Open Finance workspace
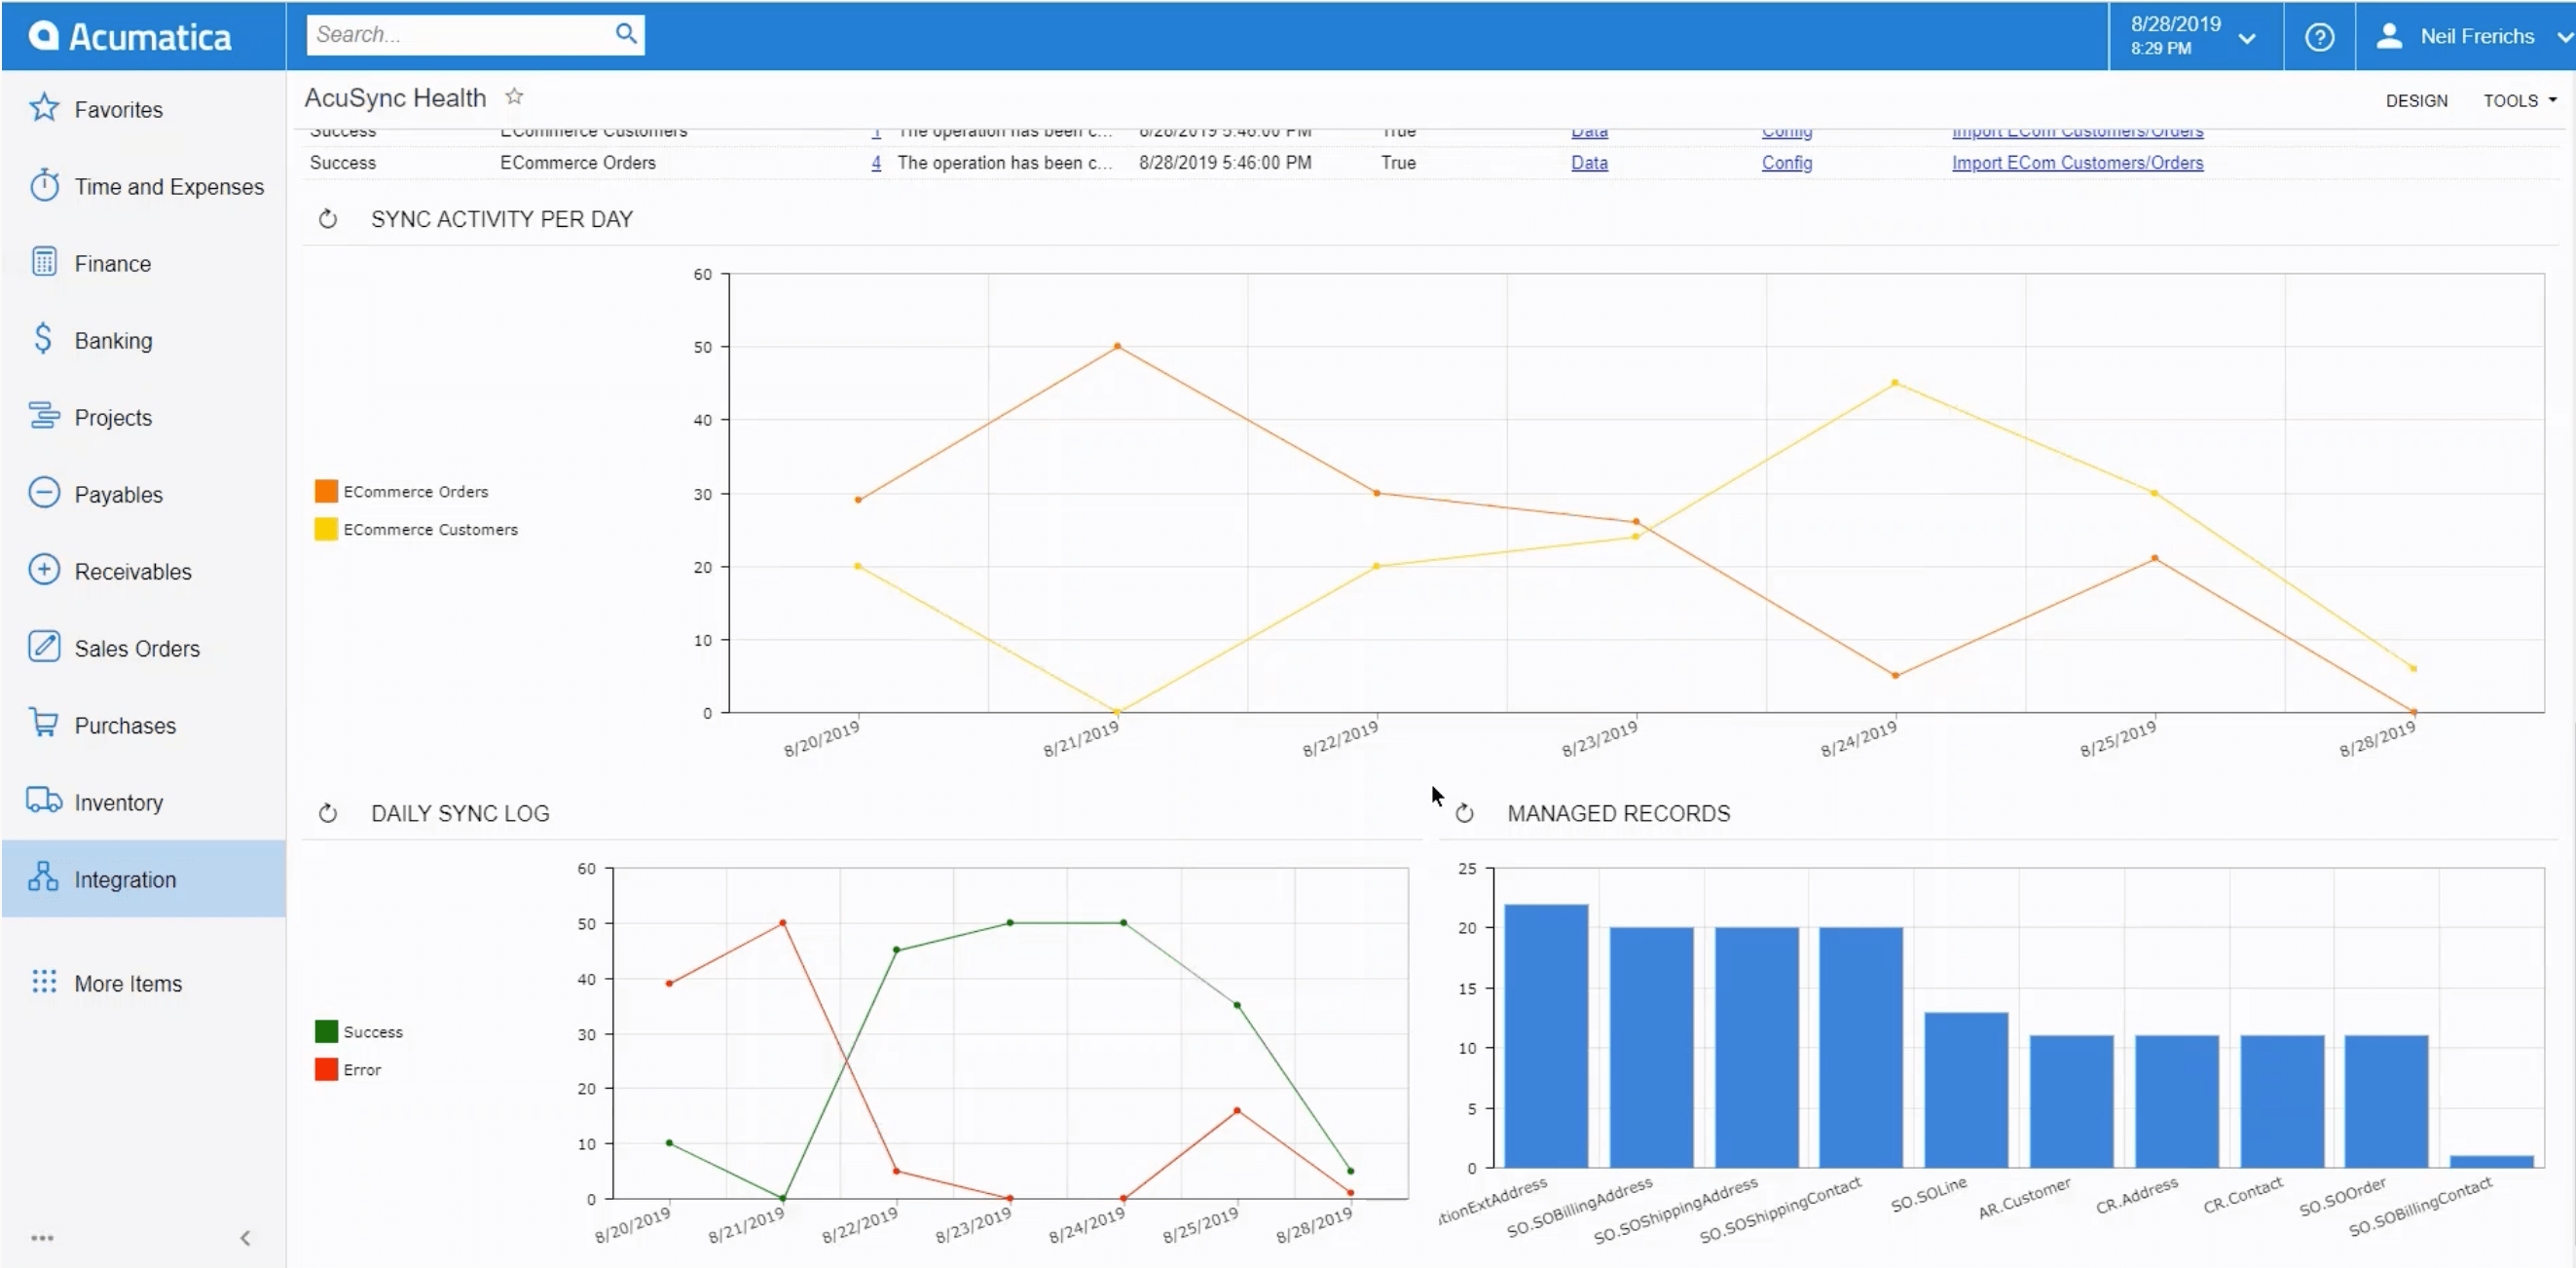 [x=143, y=263]
